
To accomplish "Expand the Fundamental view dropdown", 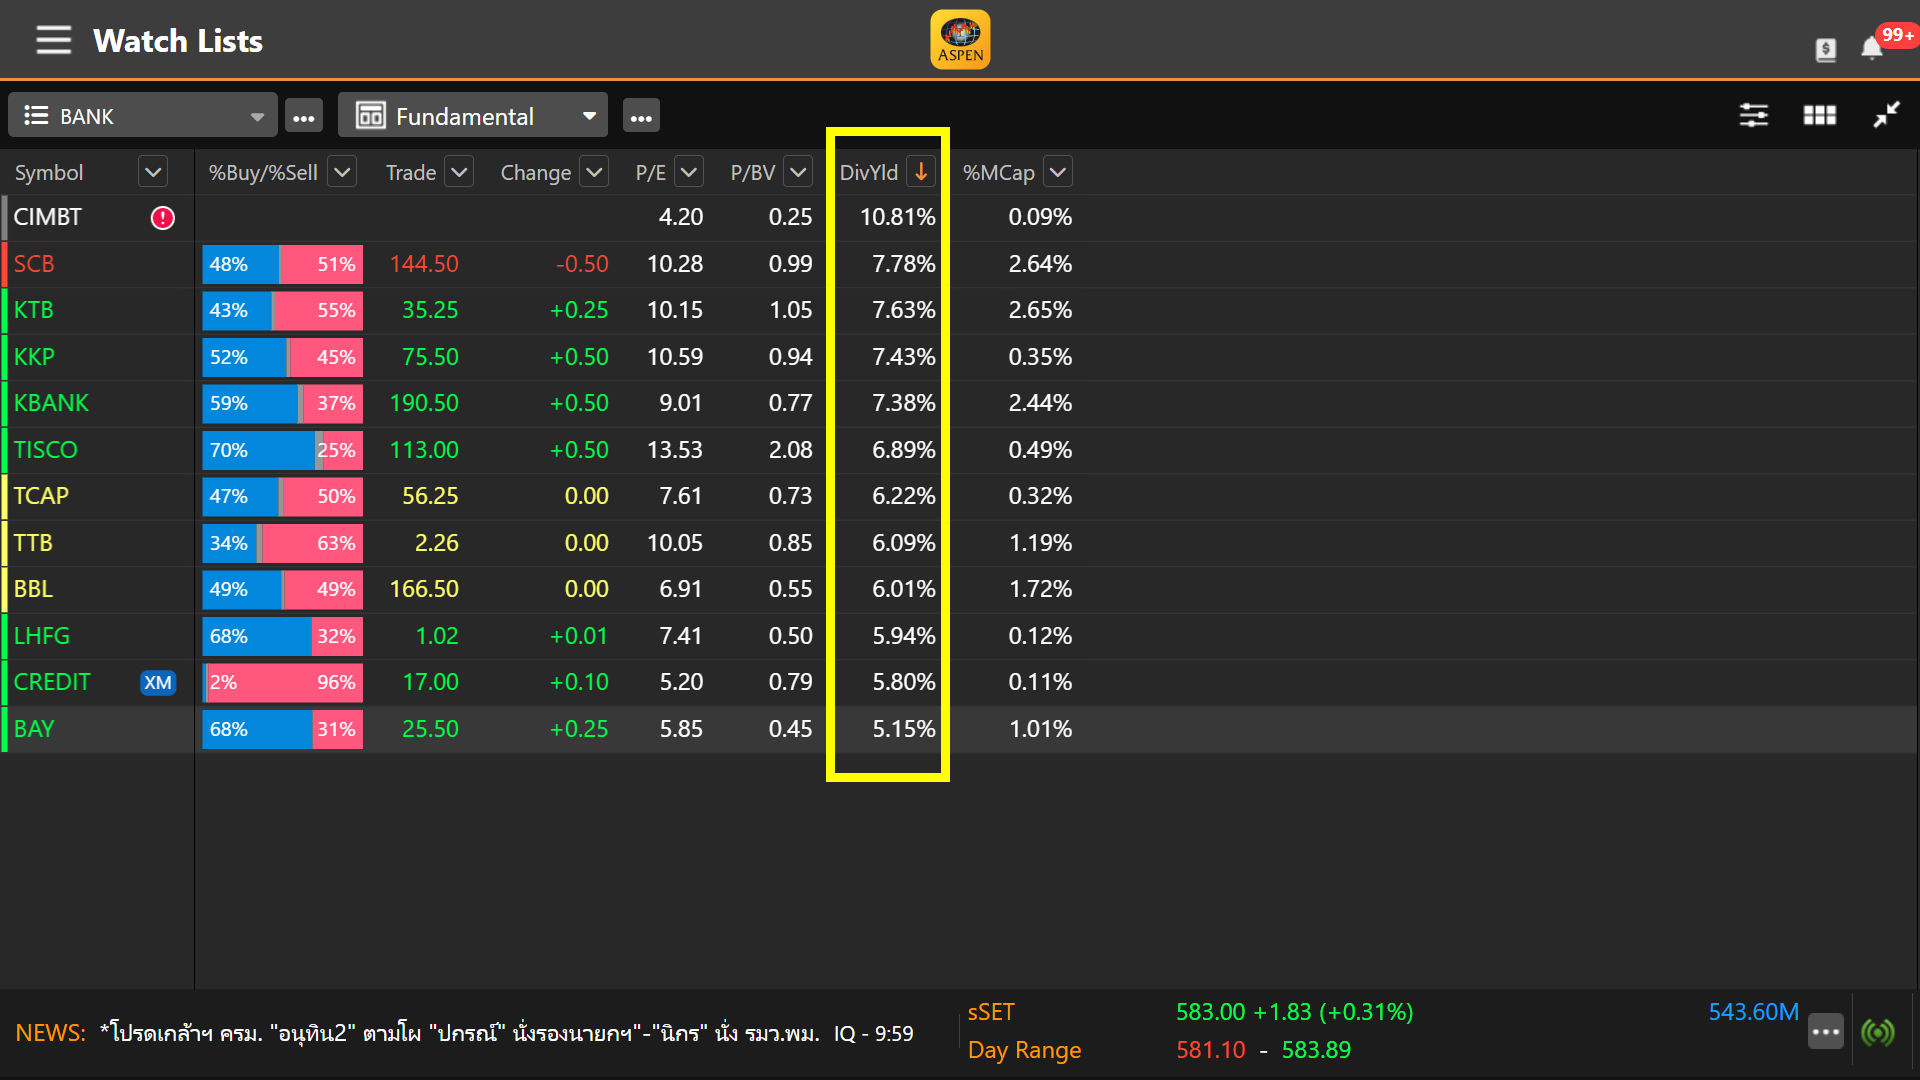I will pos(589,117).
